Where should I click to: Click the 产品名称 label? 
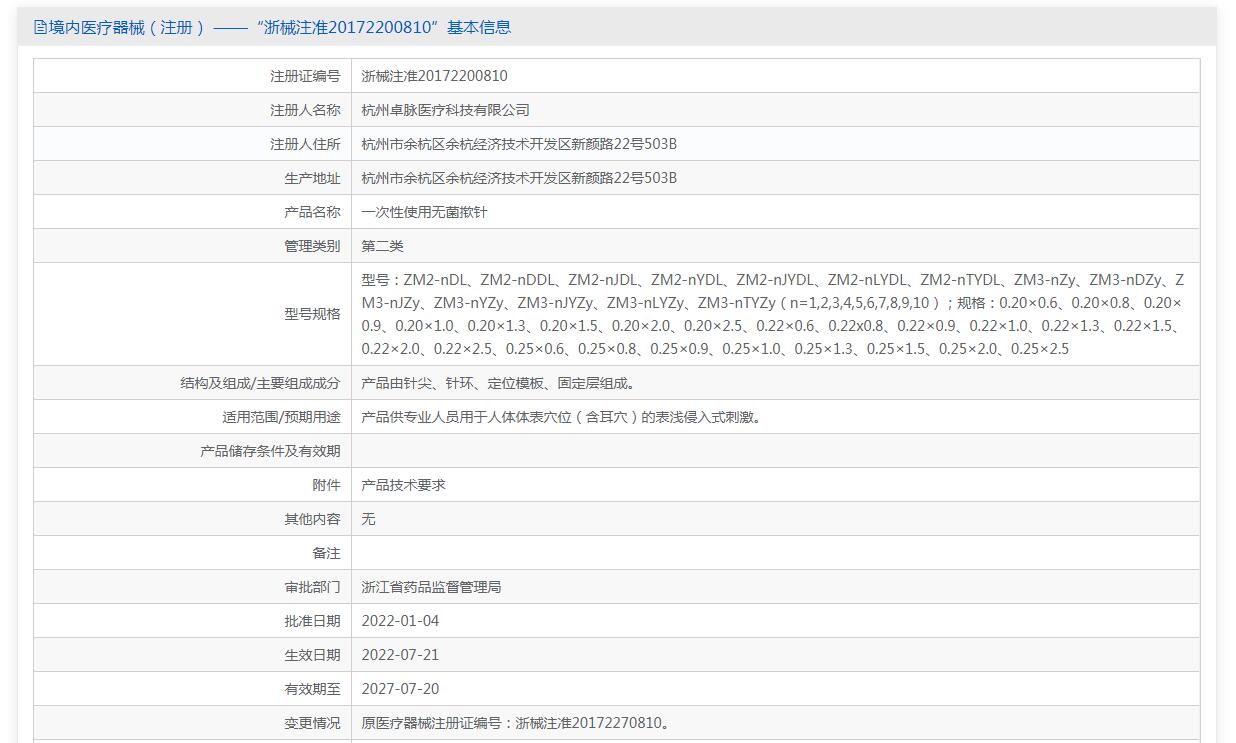coord(312,212)
